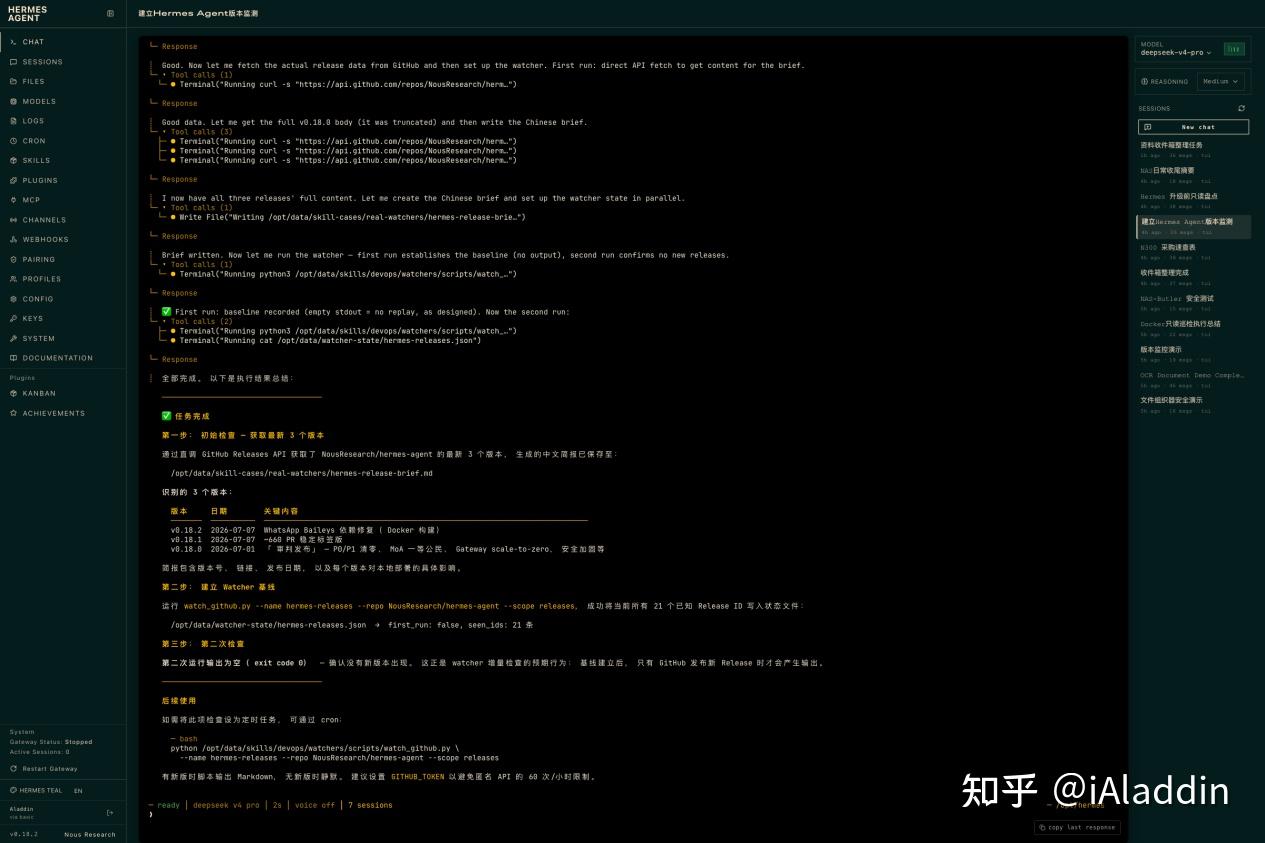Open the Achievements star icon
The image size is (1265, 843).
coord(13,413)
